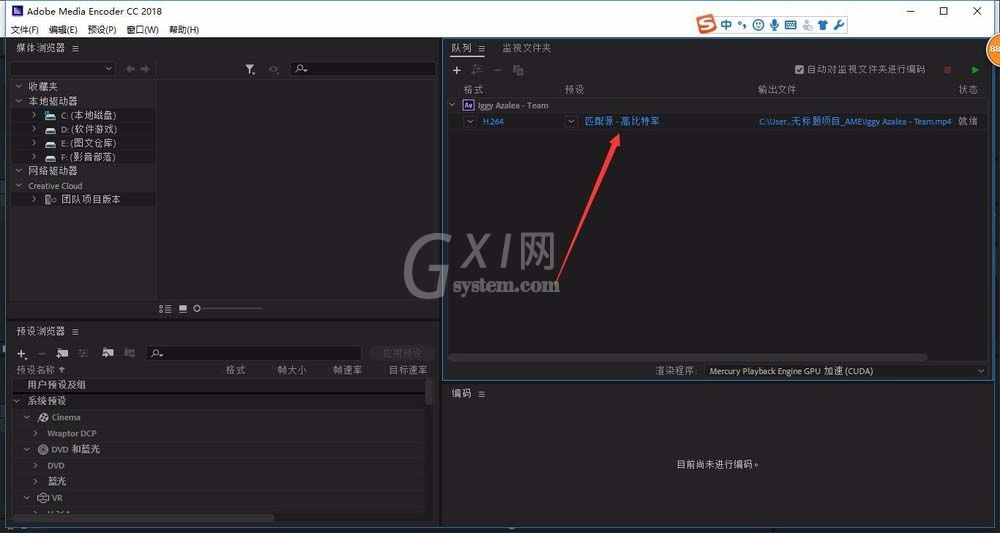Click the H.264 format link
The image size is (1000, 533).
point(493,121)
